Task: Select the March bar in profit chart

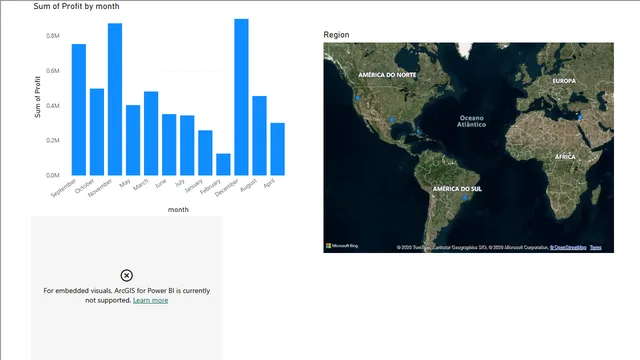Action: [151, 133]
